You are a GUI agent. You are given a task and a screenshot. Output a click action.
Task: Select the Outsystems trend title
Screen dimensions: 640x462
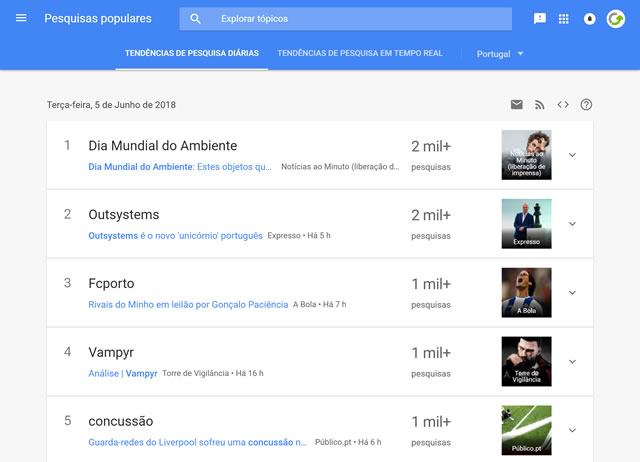pyautogui.click(x=124, y=215)
